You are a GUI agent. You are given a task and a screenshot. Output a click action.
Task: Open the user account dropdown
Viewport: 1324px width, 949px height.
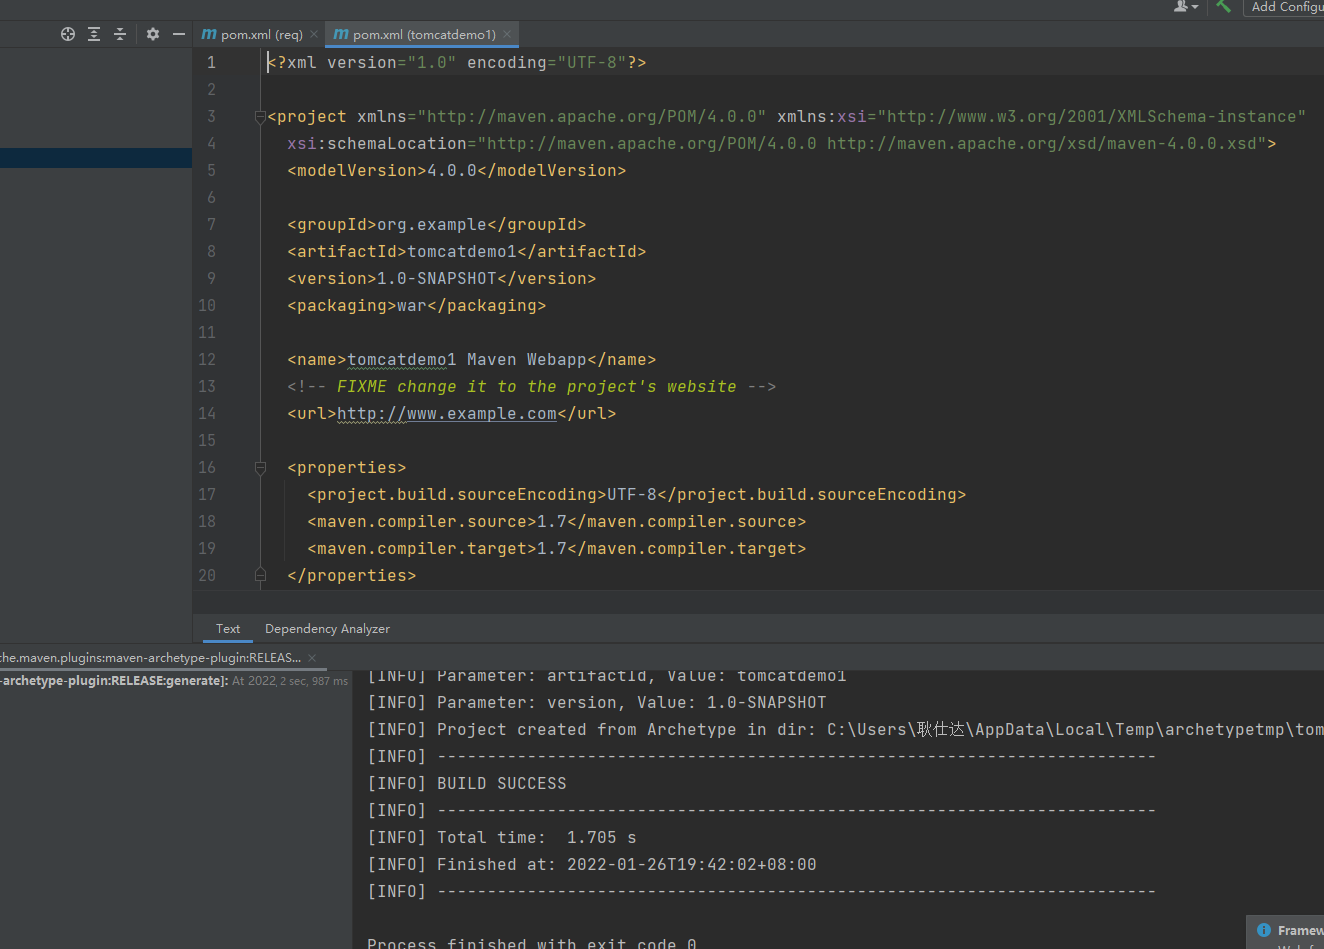pos(1185,6)
